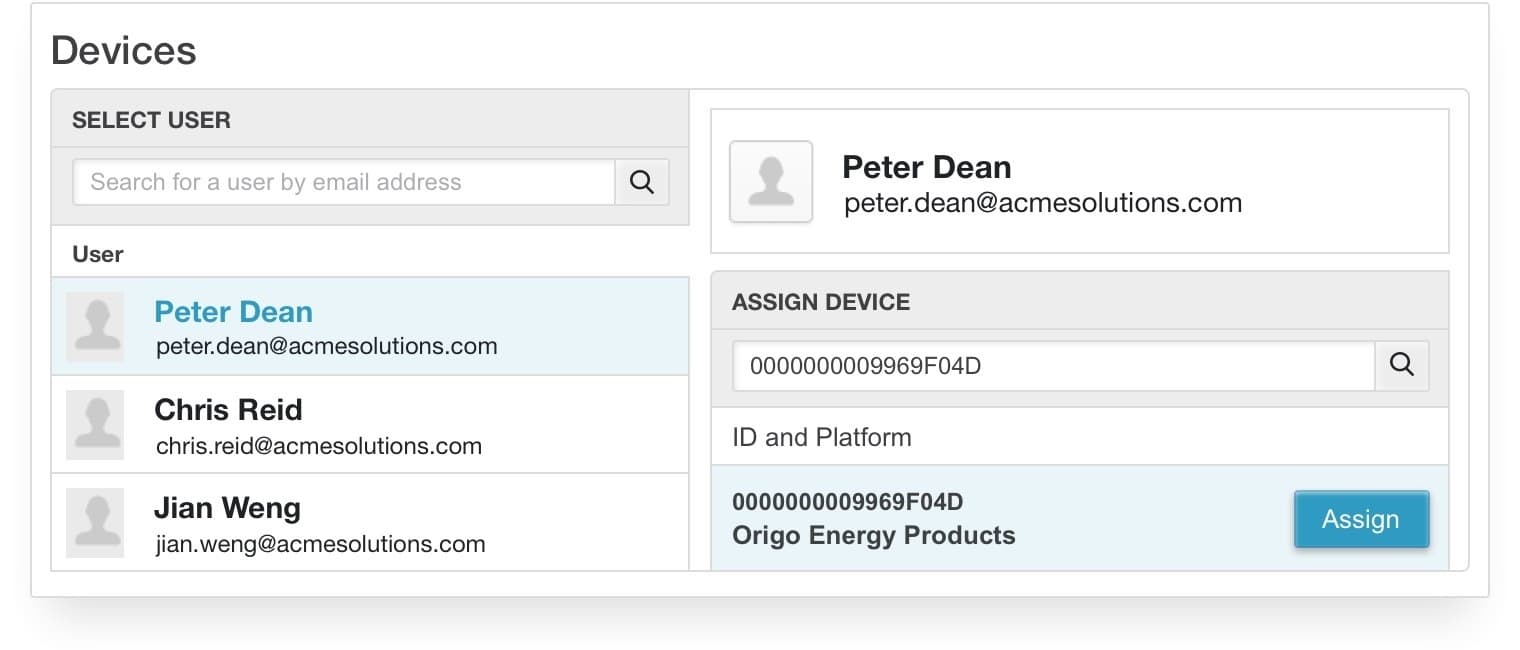
Task: Click the email address search box
Action: coord(344,181)
